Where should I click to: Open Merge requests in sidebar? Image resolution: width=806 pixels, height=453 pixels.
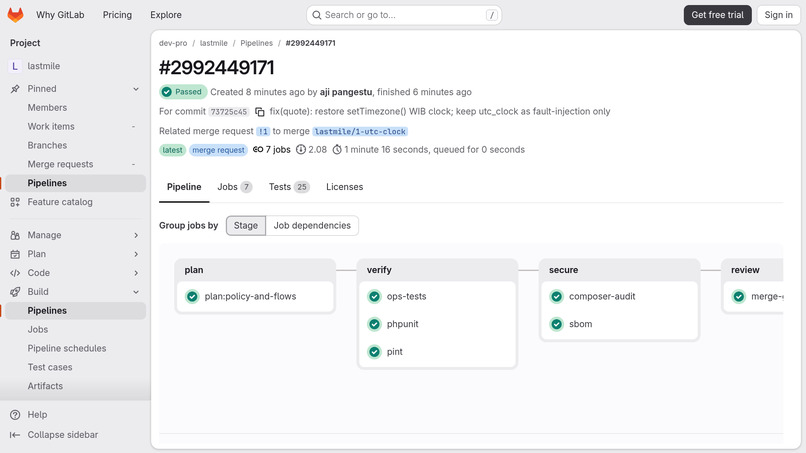(x=76, y=164)
